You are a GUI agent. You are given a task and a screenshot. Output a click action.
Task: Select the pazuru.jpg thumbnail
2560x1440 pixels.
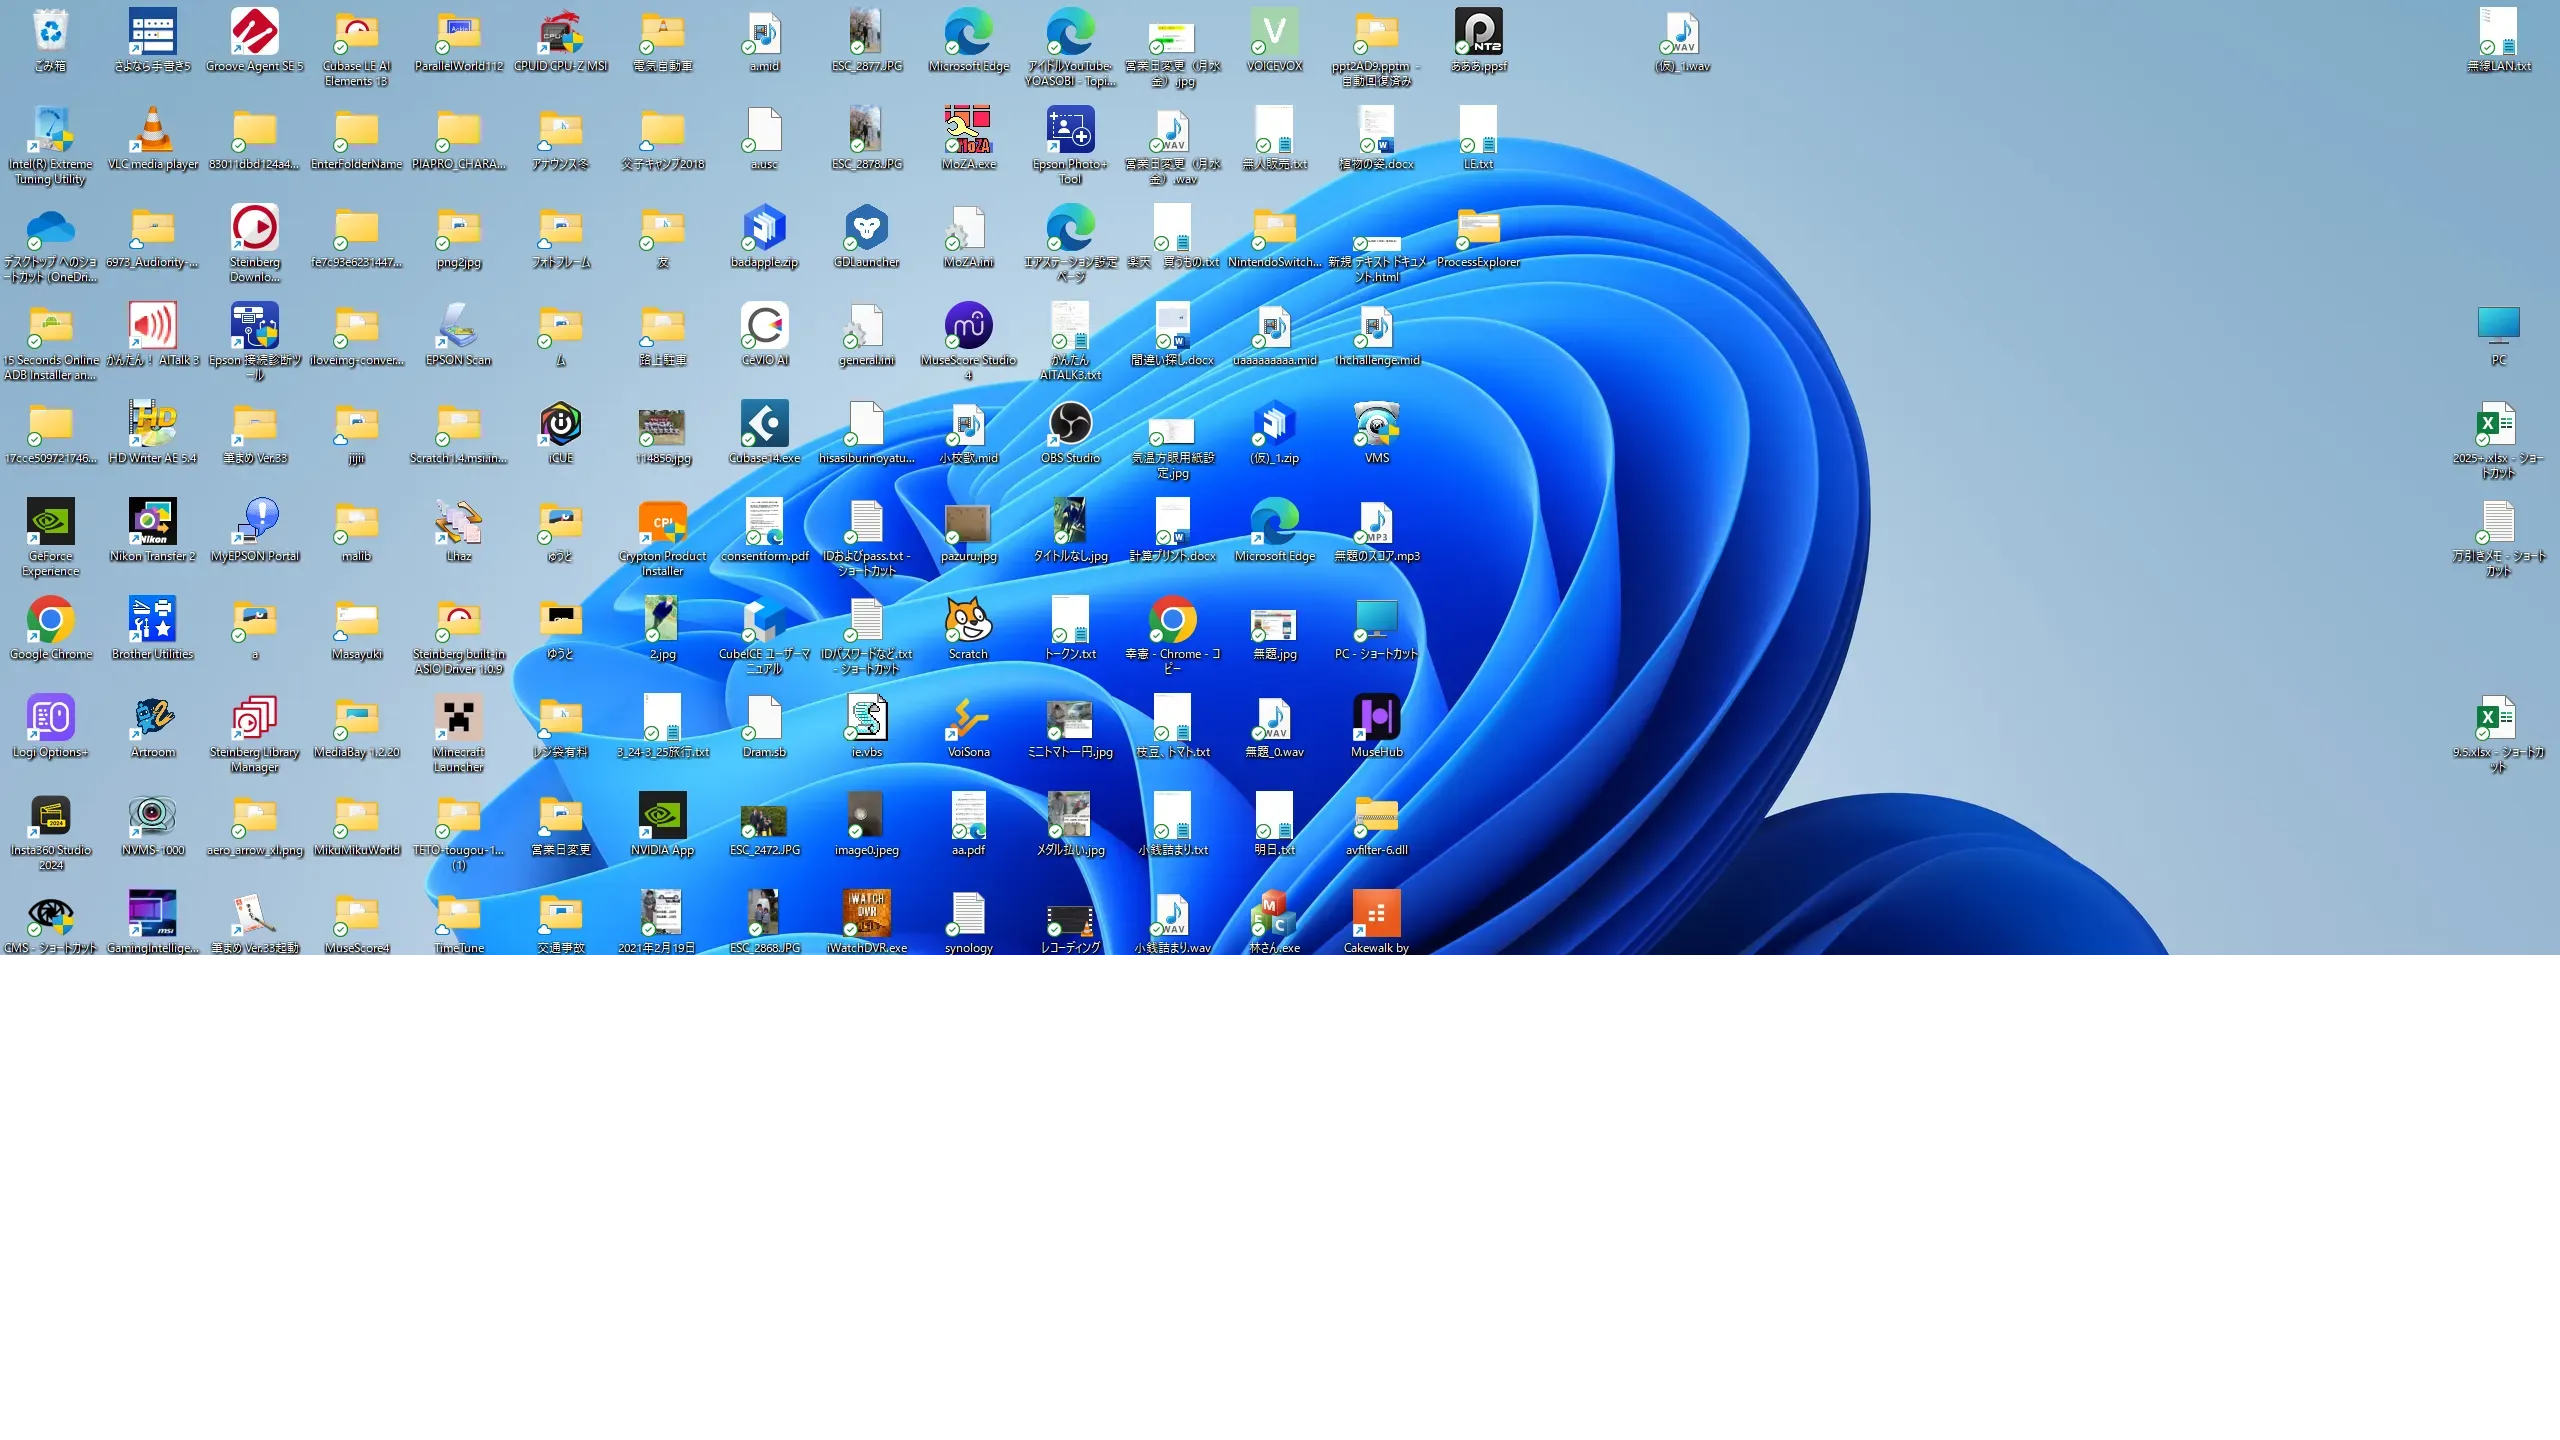pos(968,522)
